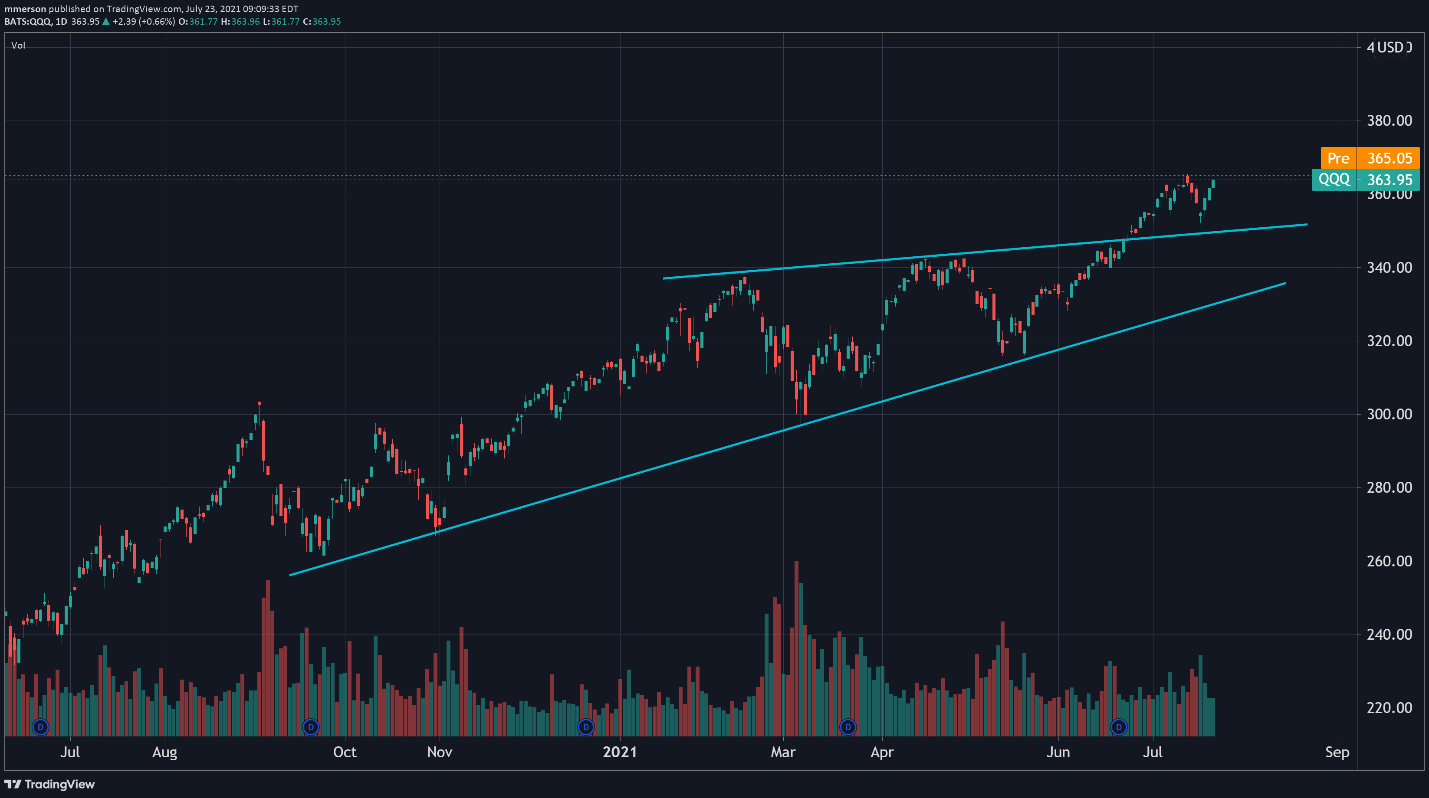Click the TradingView logo in the bottom corner
Screen dimensions: 1429x798
click(50, 784)
